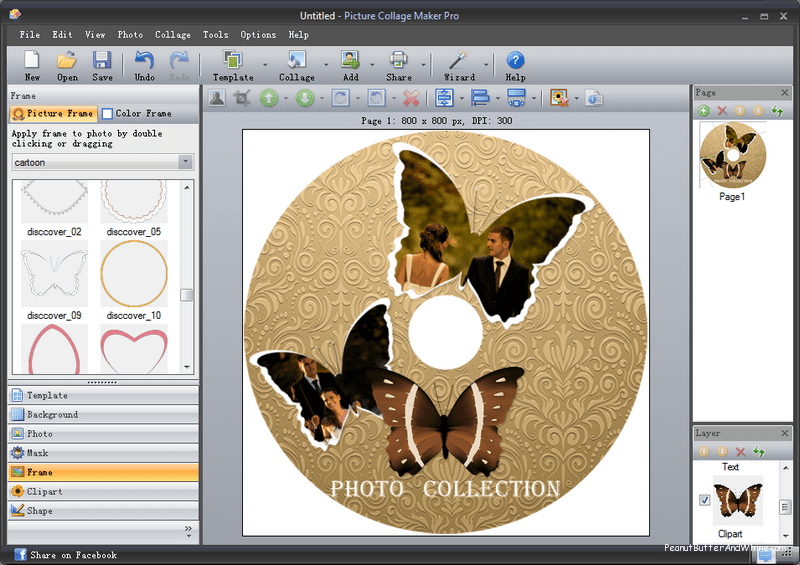Open the Help question mark icon

point(515,60)
